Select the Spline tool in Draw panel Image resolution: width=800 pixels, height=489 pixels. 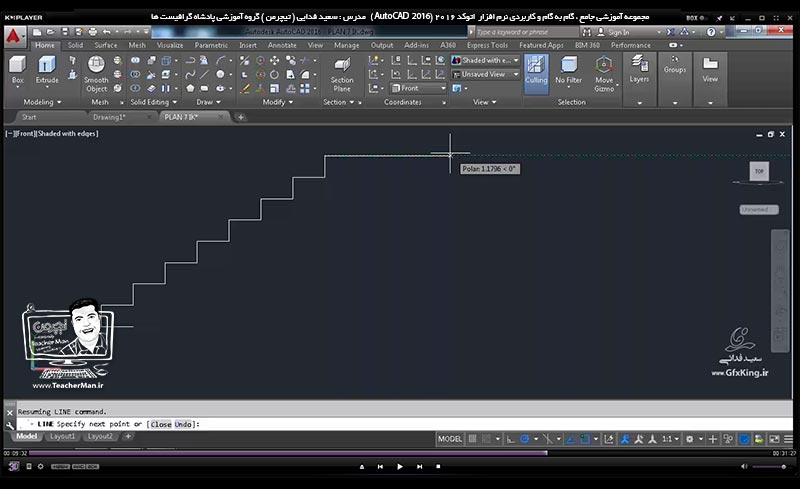(190, 75)
